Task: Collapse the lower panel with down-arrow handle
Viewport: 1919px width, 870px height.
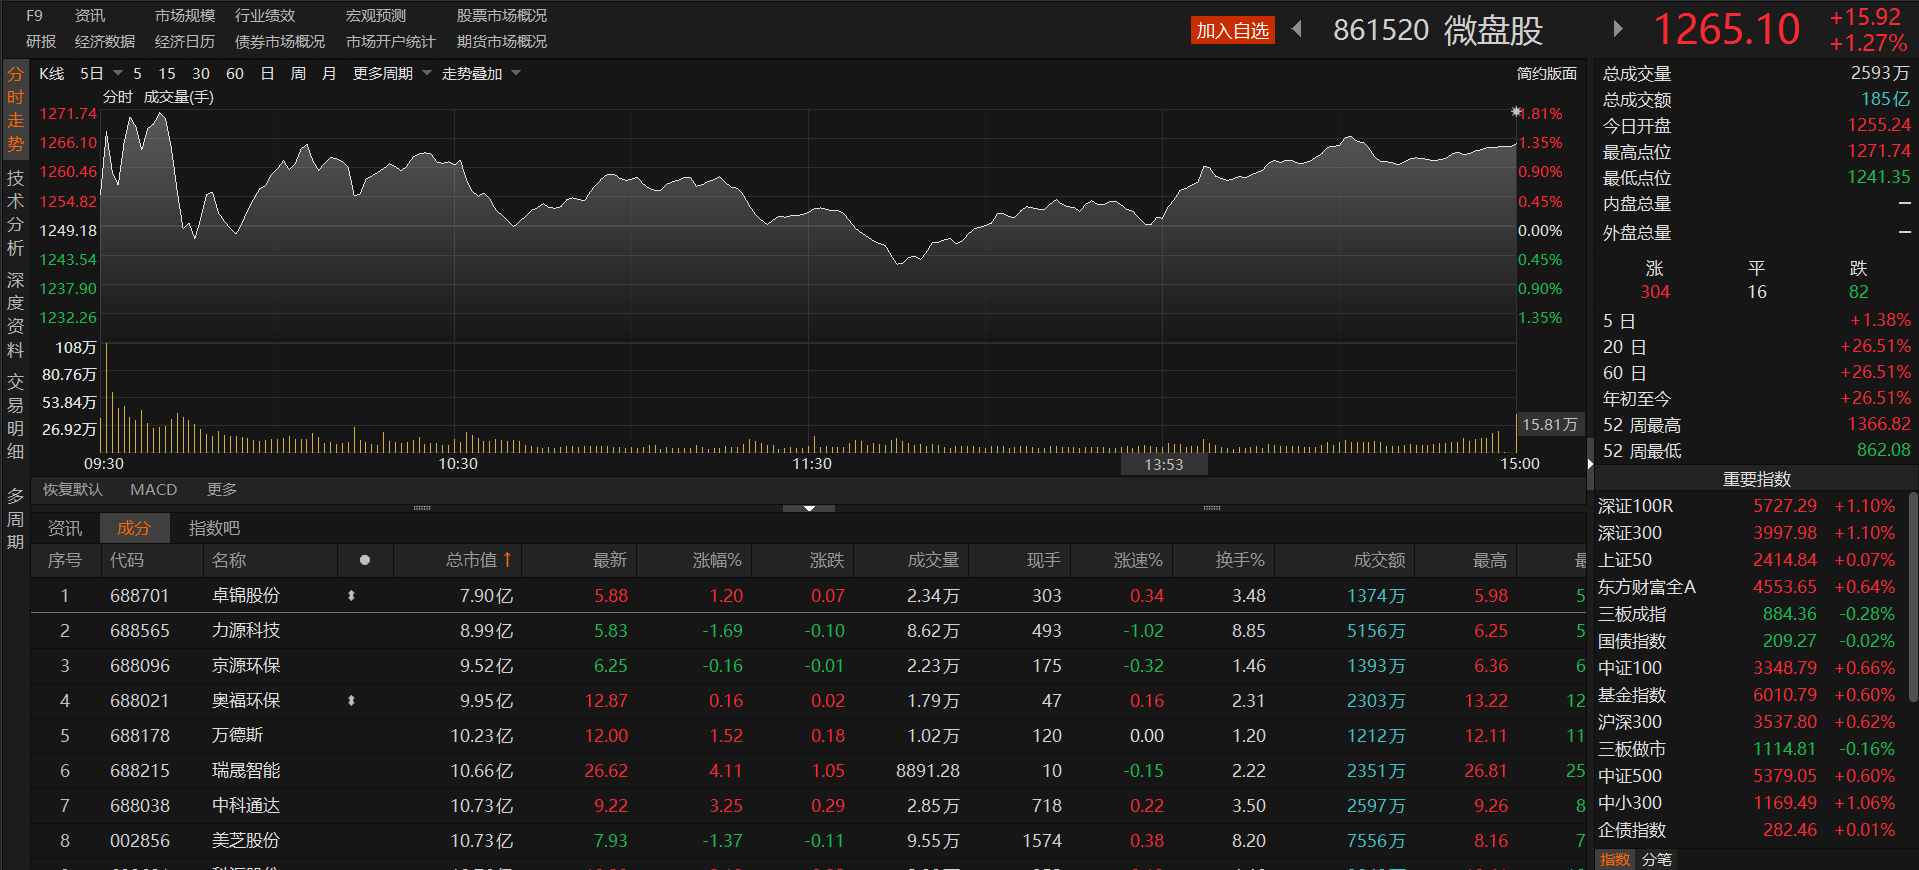Action: 809,508
